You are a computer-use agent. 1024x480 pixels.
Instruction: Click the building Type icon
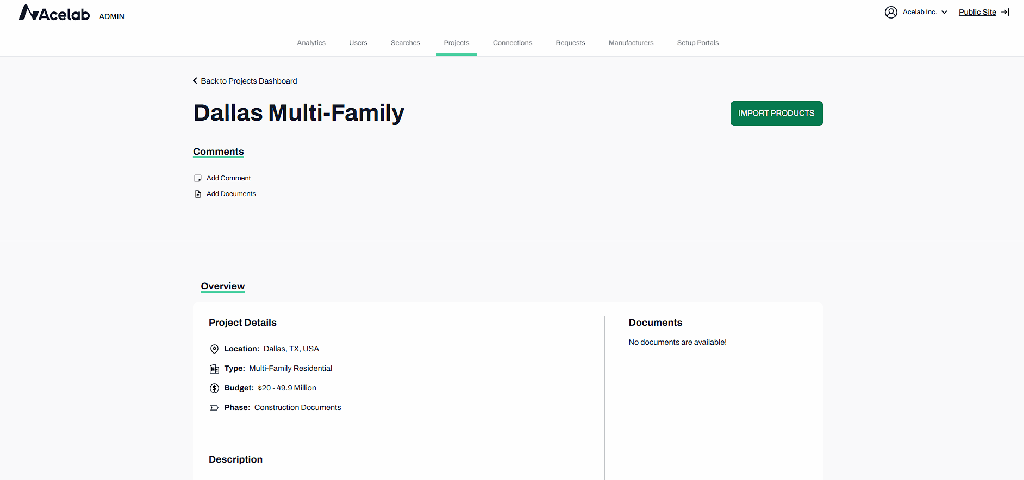(214, 368)
